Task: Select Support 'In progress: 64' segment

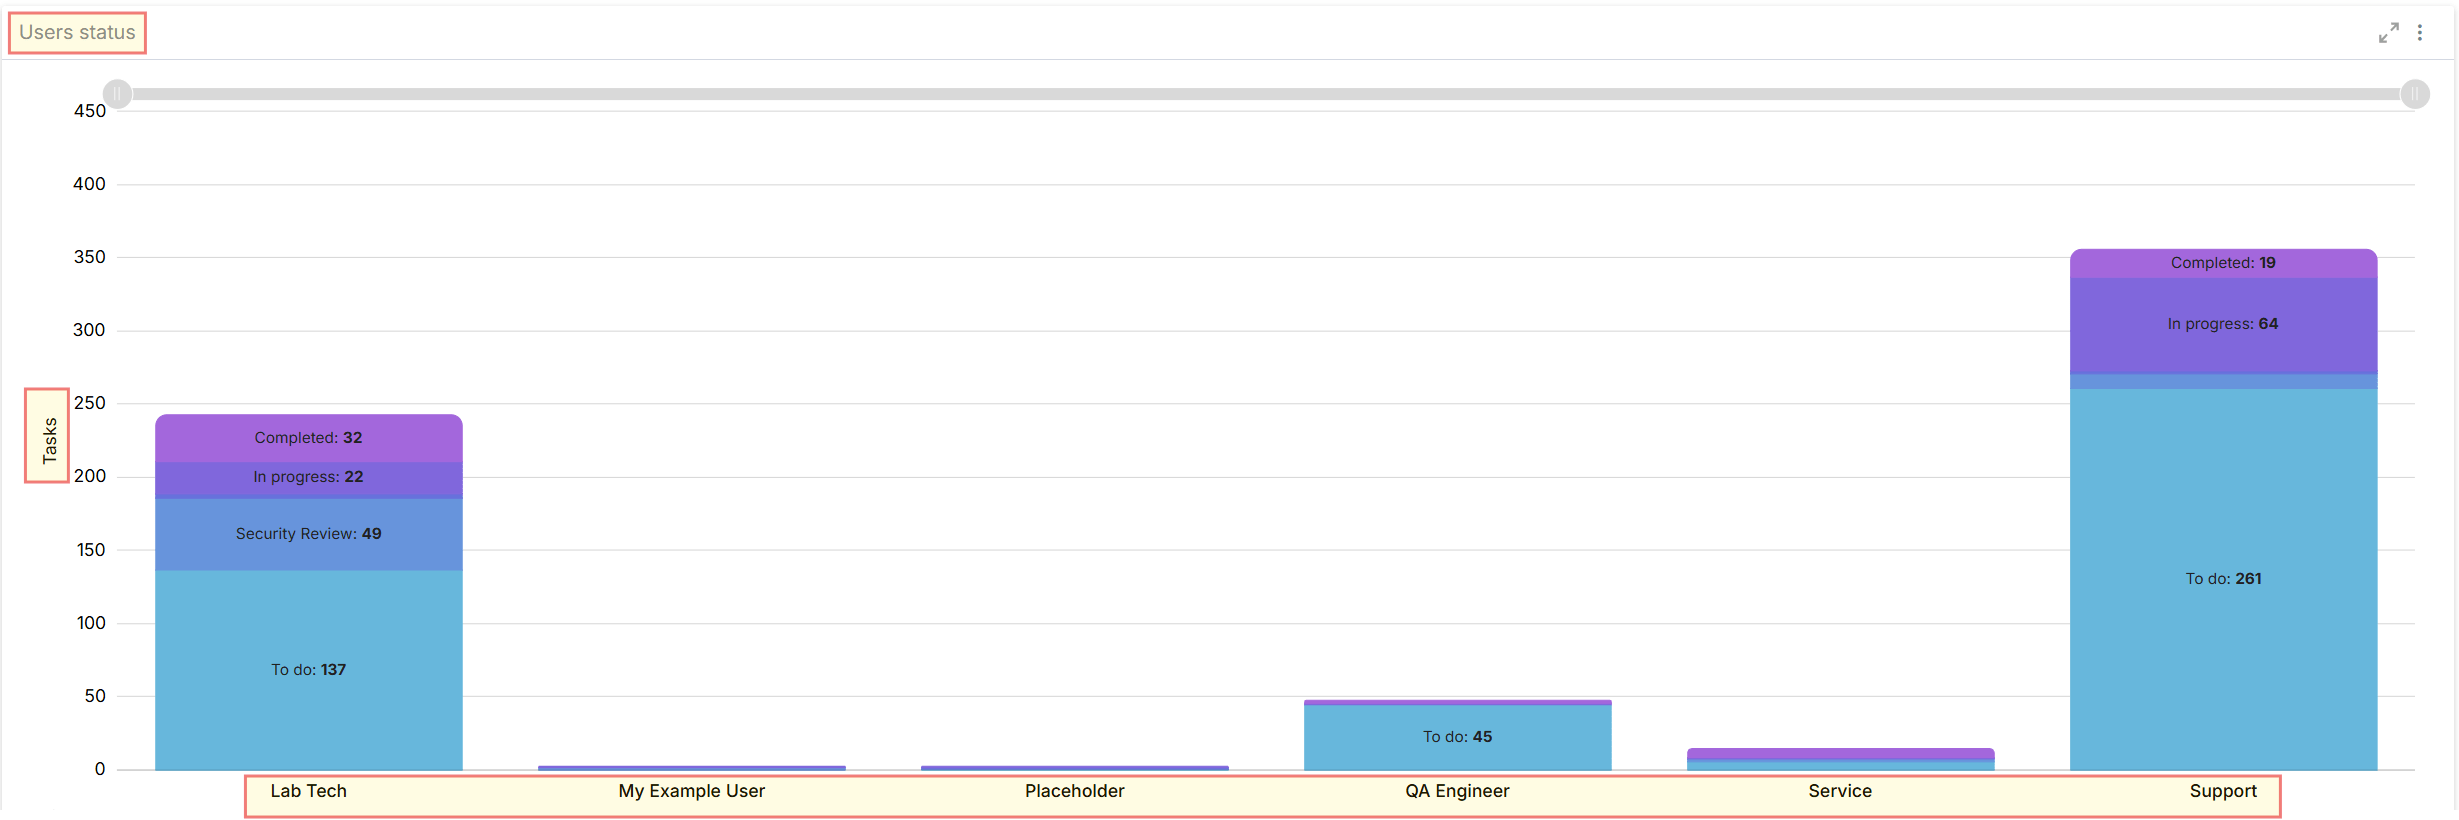Action: point(2223,325)
